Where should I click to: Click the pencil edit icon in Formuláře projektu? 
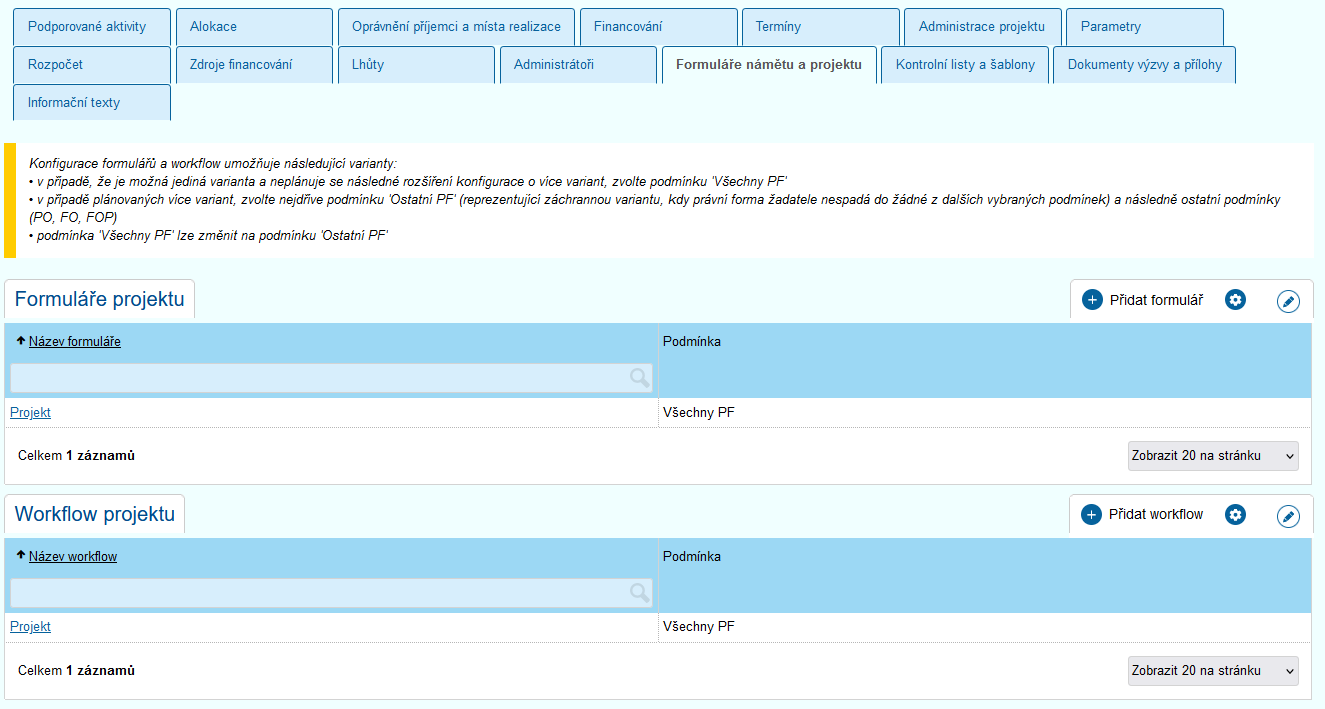pyautogui.click(x=1288, y=301)
